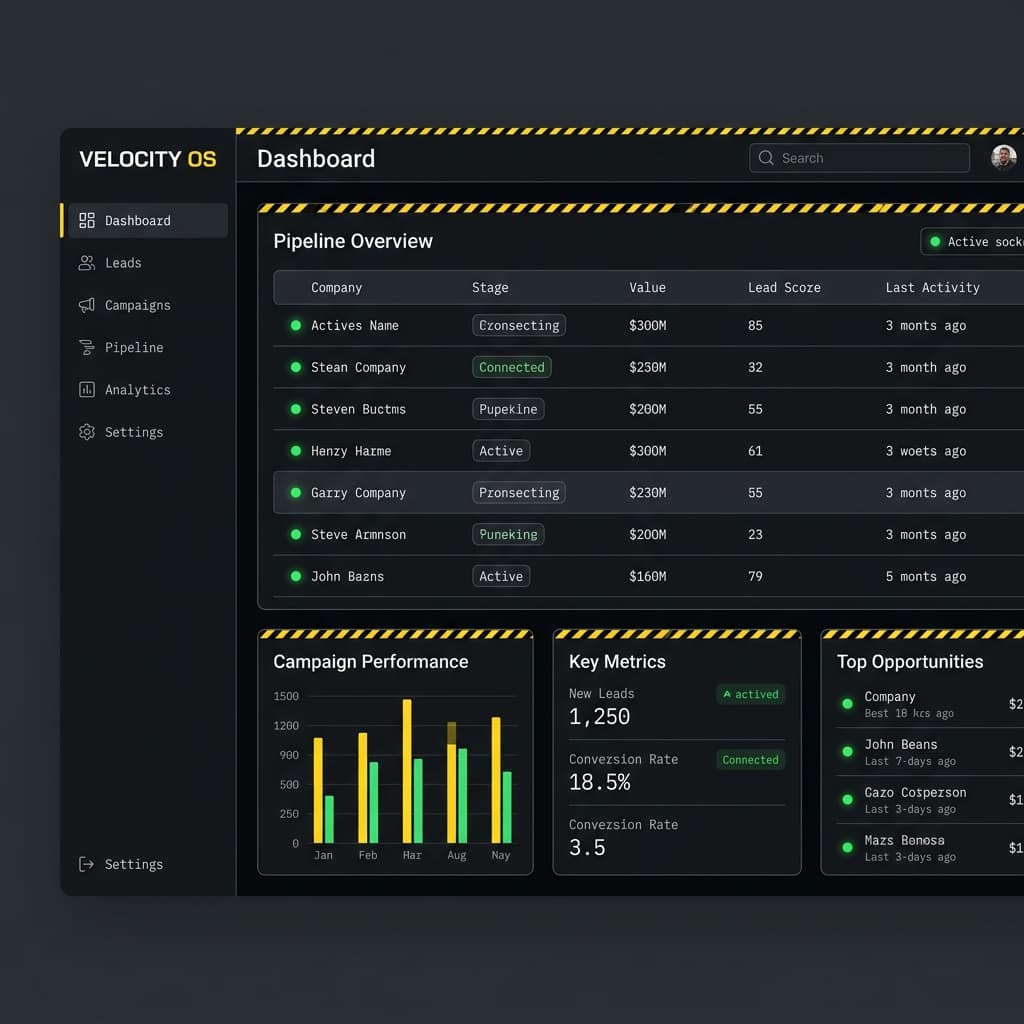
Task: Click $160M value in John Bazns row
Action: click(x=647, y=576)
